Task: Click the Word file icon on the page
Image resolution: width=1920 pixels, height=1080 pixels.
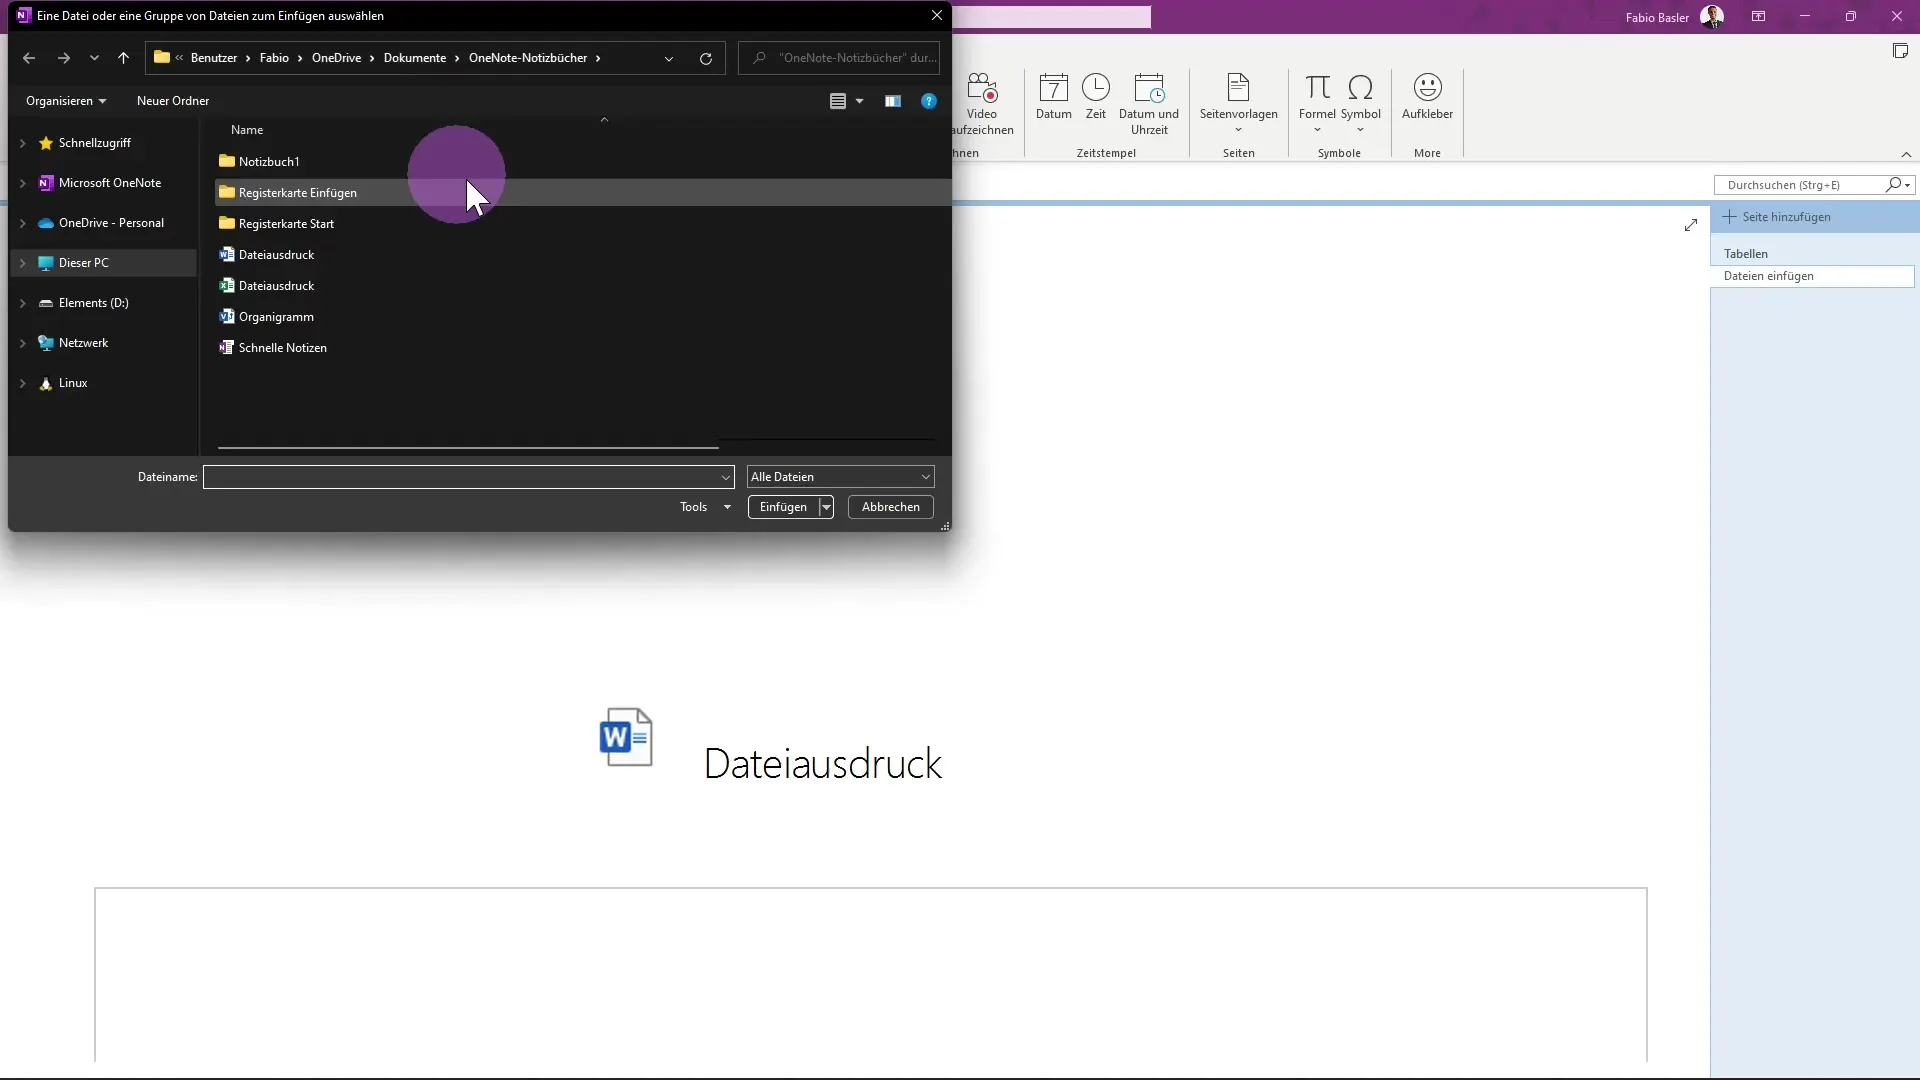Action: 626,737
